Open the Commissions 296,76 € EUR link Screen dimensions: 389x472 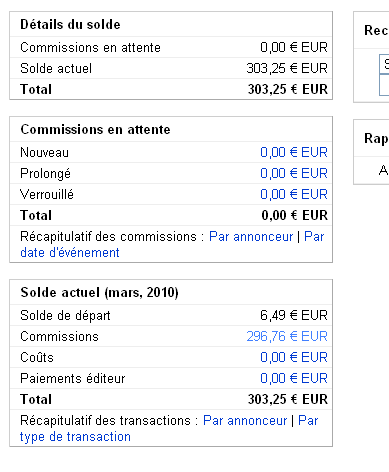(287, 336)
